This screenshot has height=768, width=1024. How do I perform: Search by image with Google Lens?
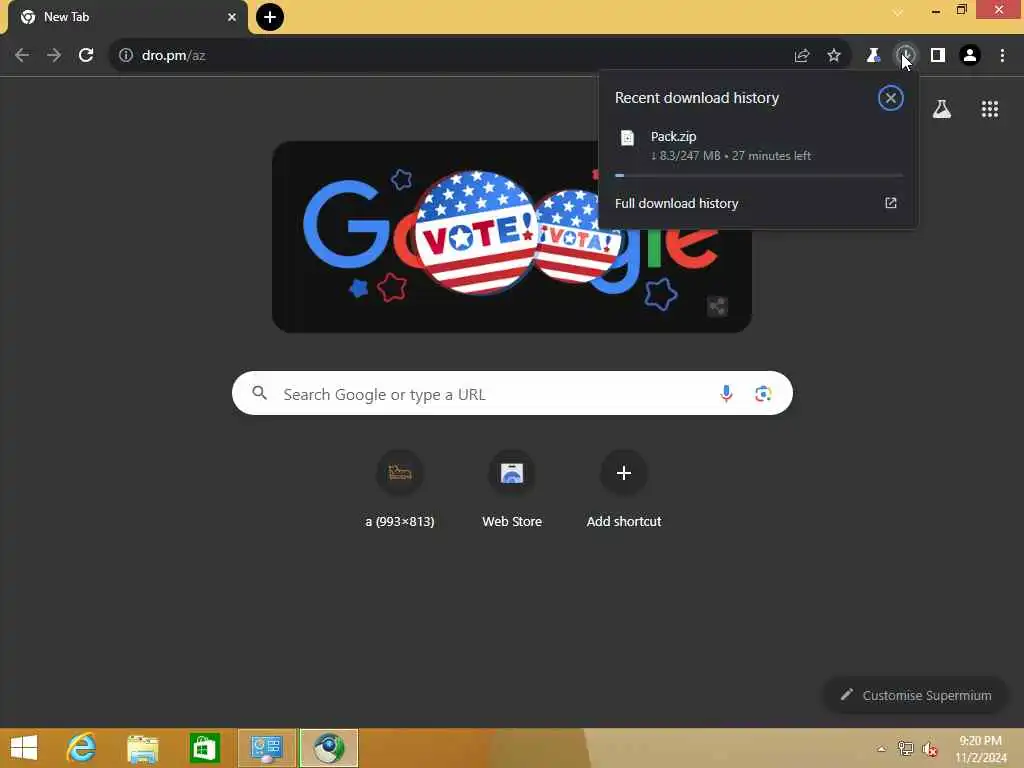pos(763,394)
